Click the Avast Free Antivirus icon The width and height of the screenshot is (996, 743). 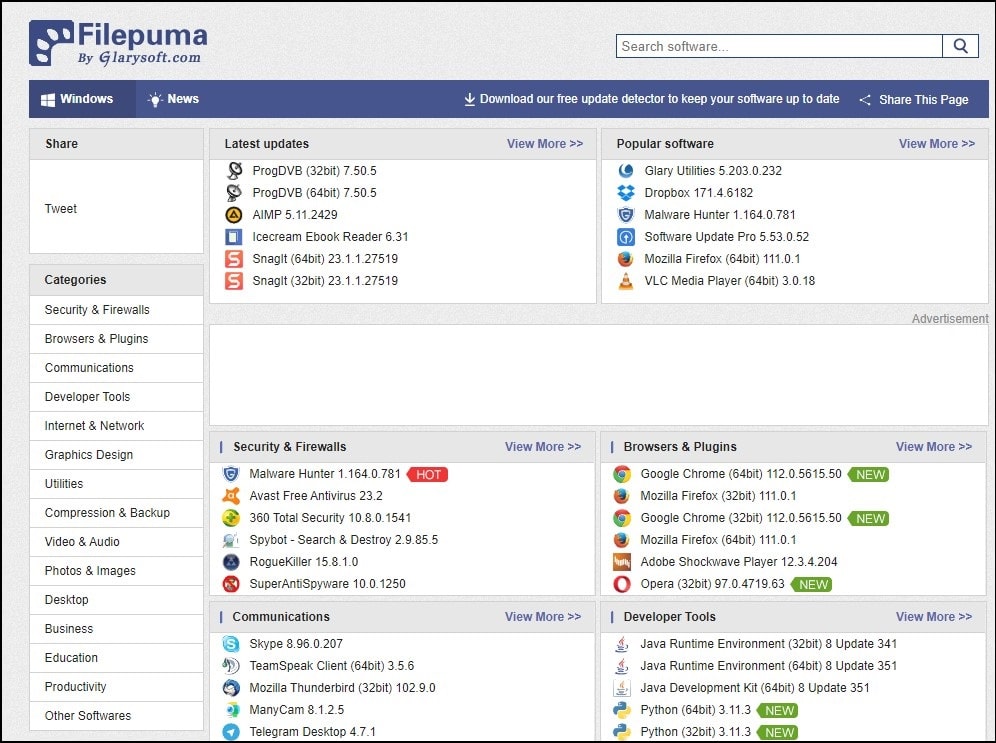(x=231, y=496)
